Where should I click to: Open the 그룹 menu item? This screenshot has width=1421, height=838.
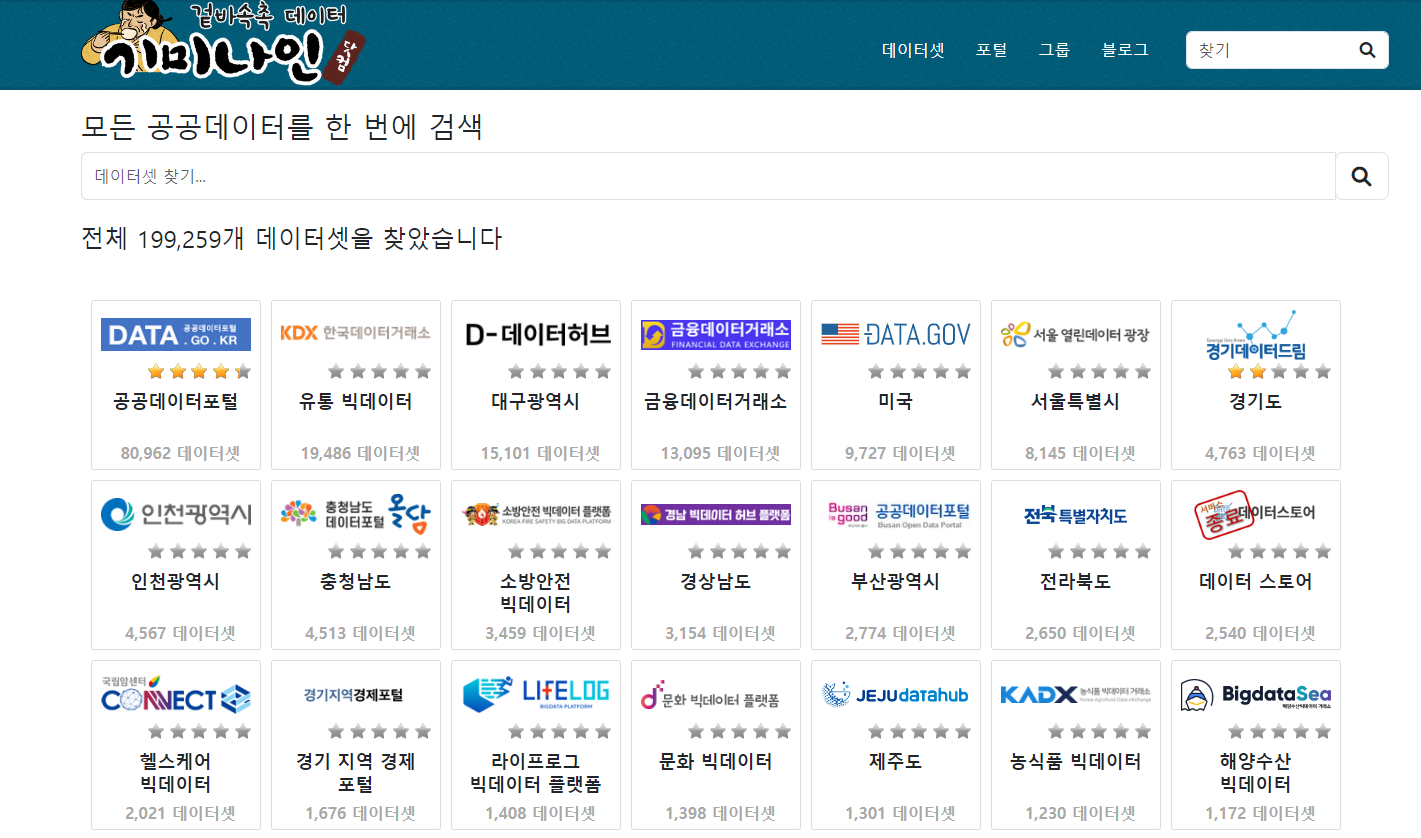click(1054, 50)
